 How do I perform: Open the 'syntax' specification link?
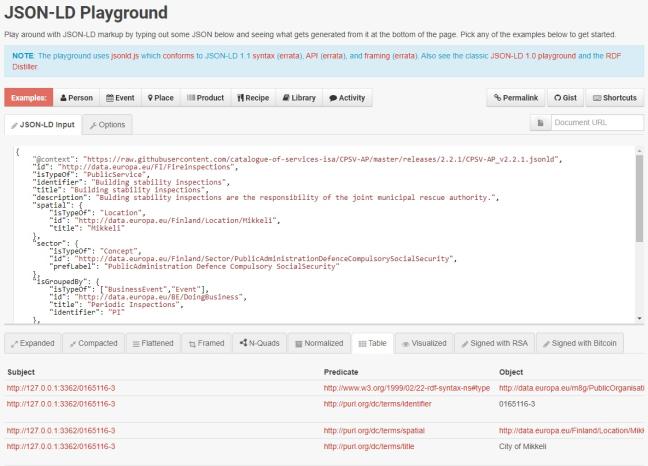coord(263,56)
